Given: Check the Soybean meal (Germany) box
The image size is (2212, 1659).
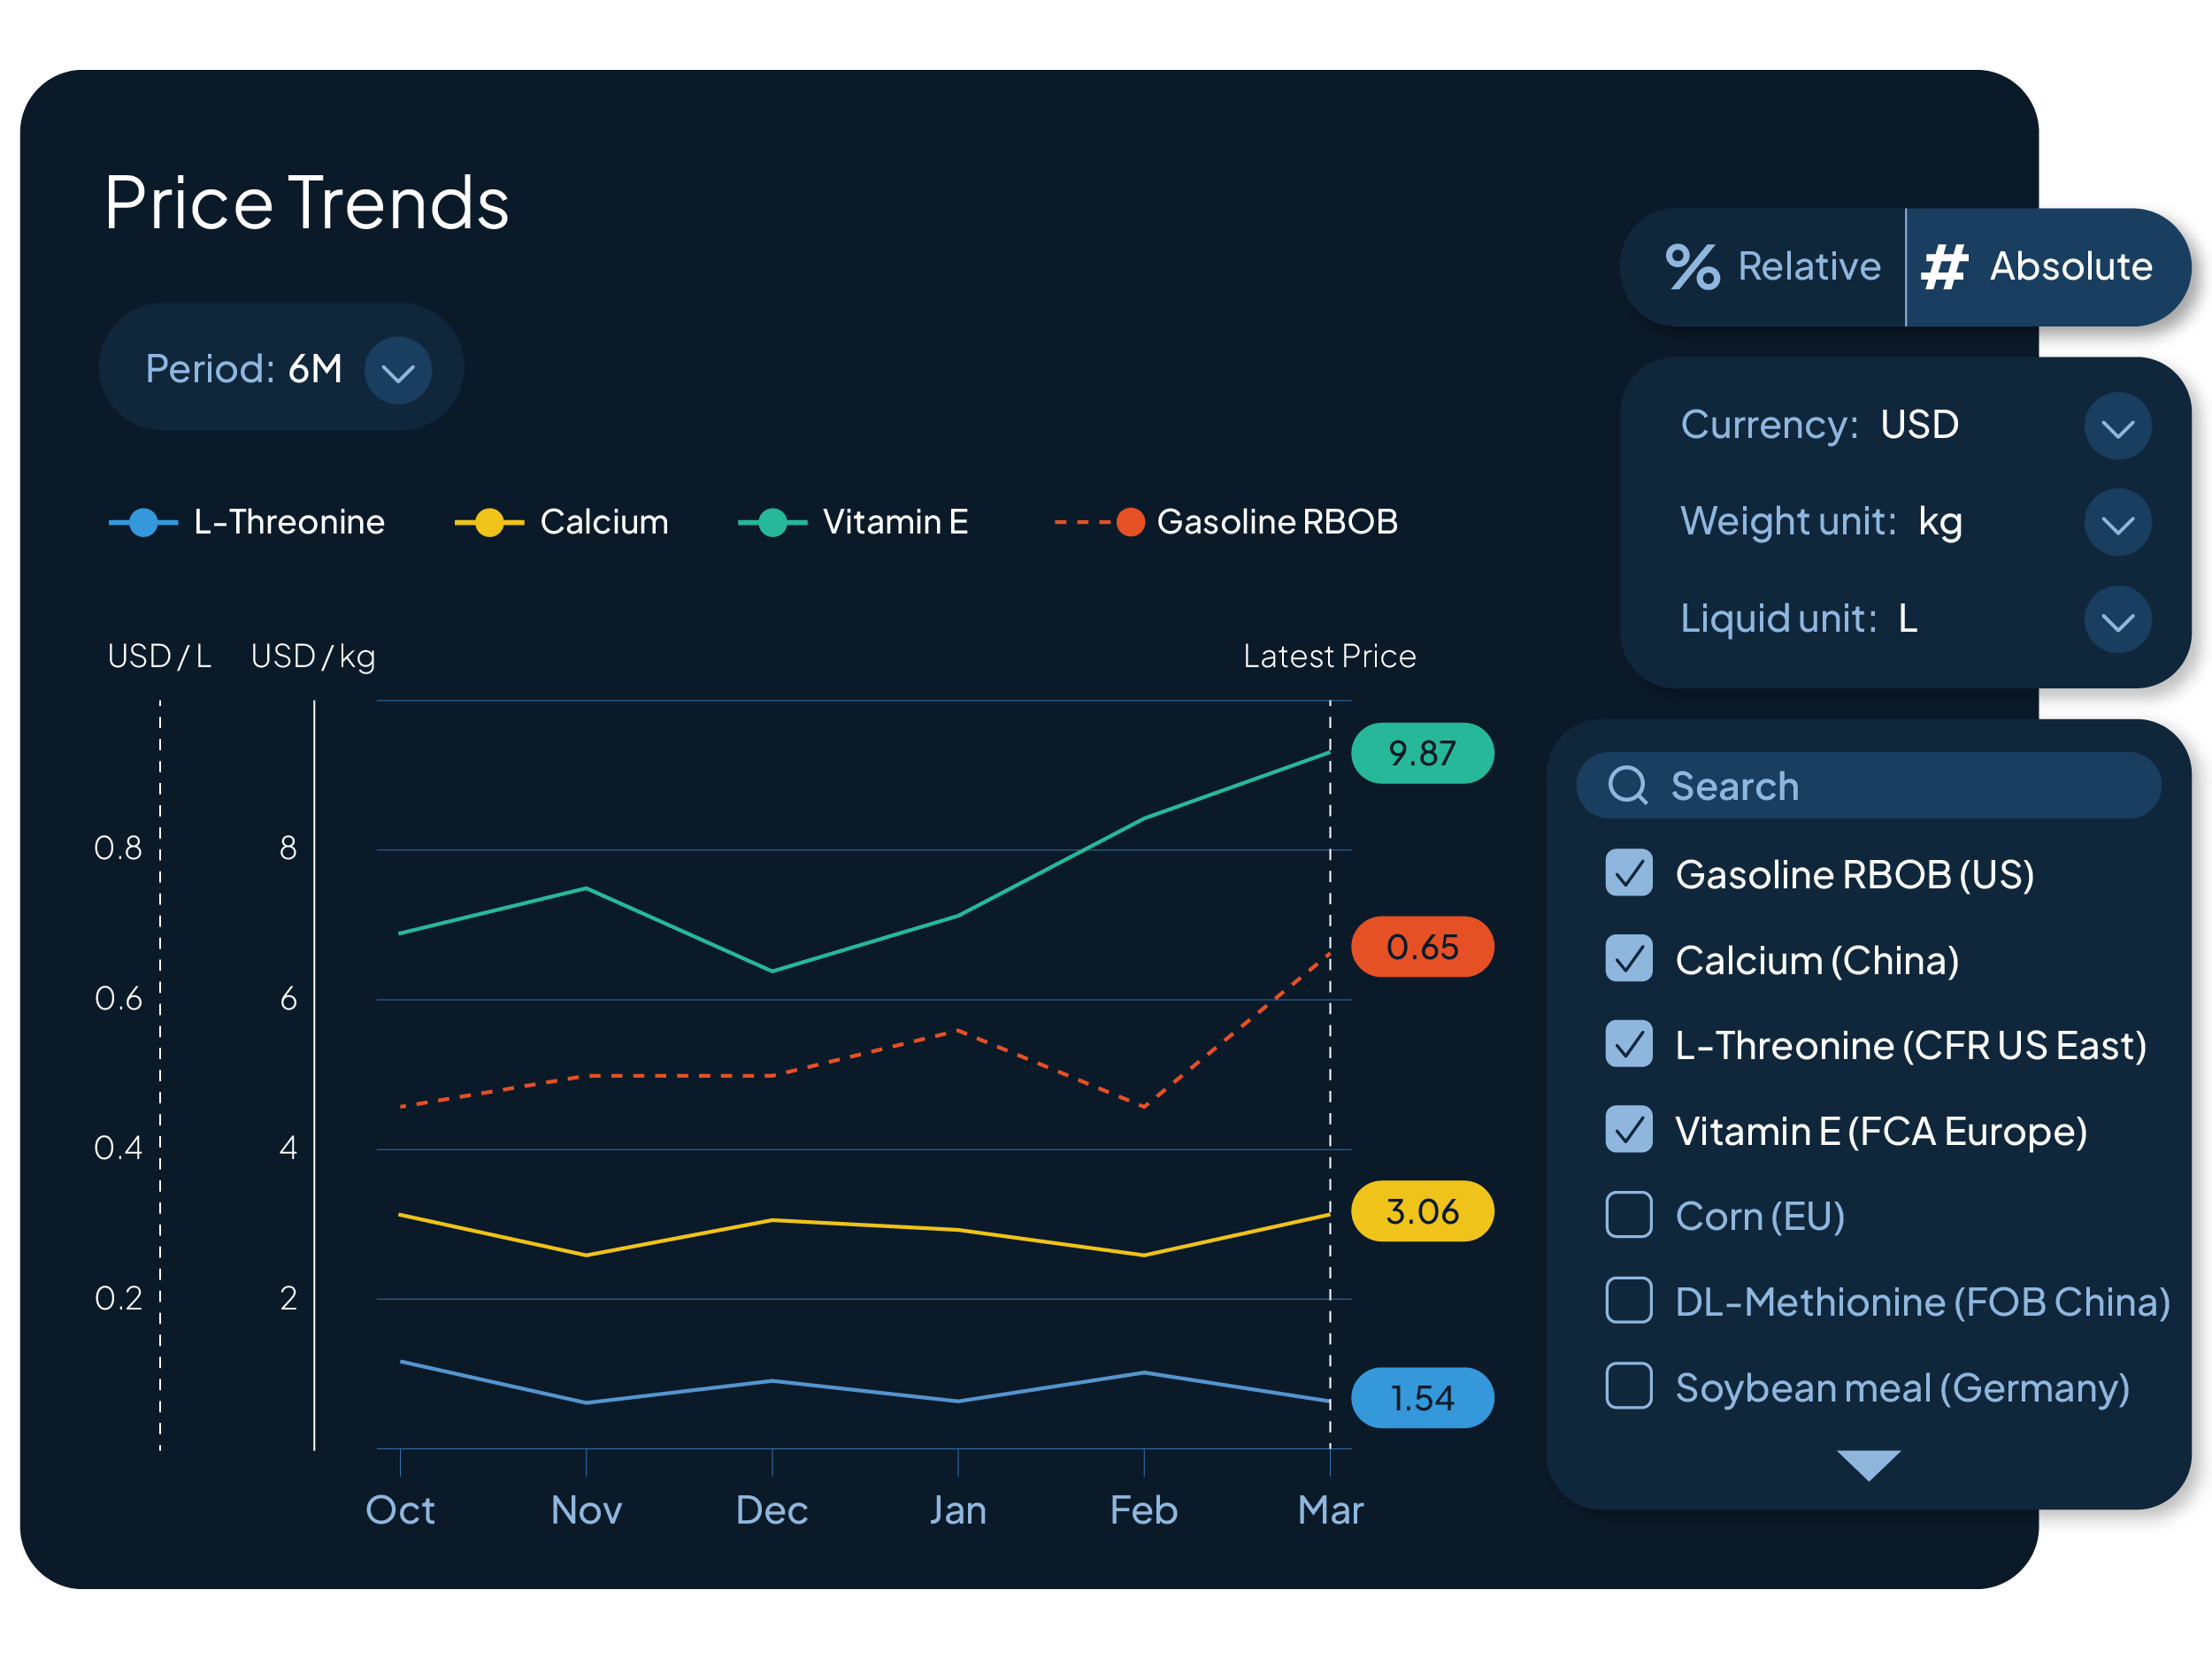Looking at the screenshot, I should coord(1628,1386).
